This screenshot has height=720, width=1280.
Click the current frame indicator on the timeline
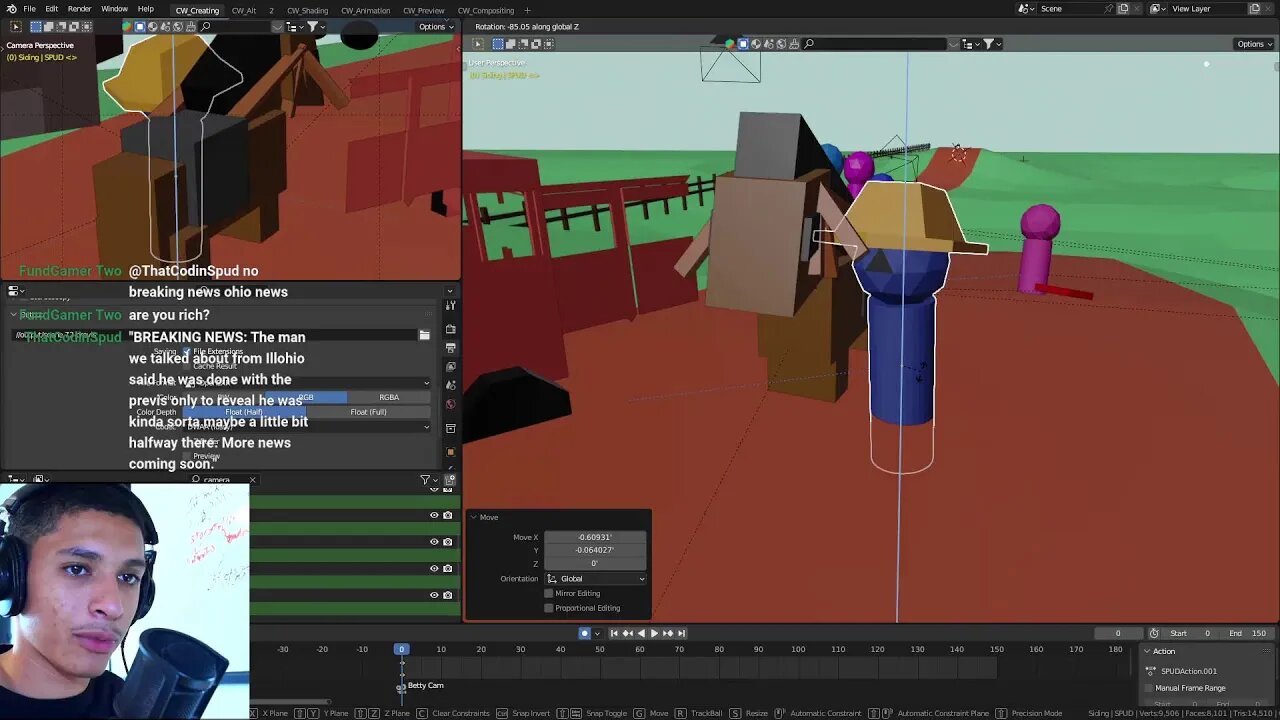(401, 649)
